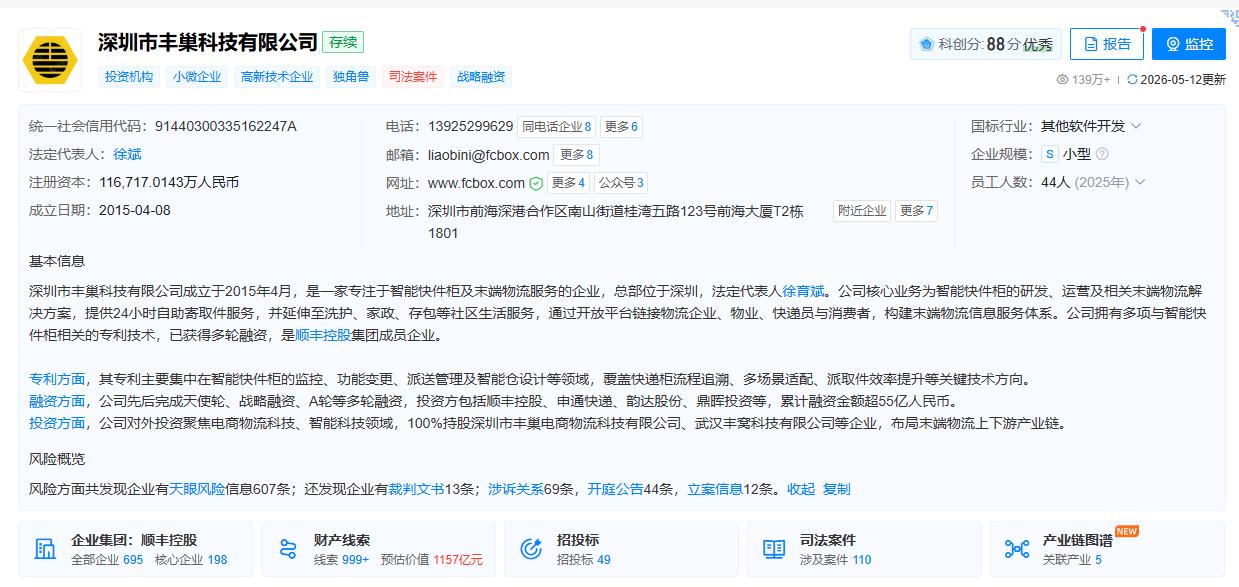The height and width of the screenshot is (587, 1239).
Task: Open the 顺丰控股 link in description
Action: [323, 335]
